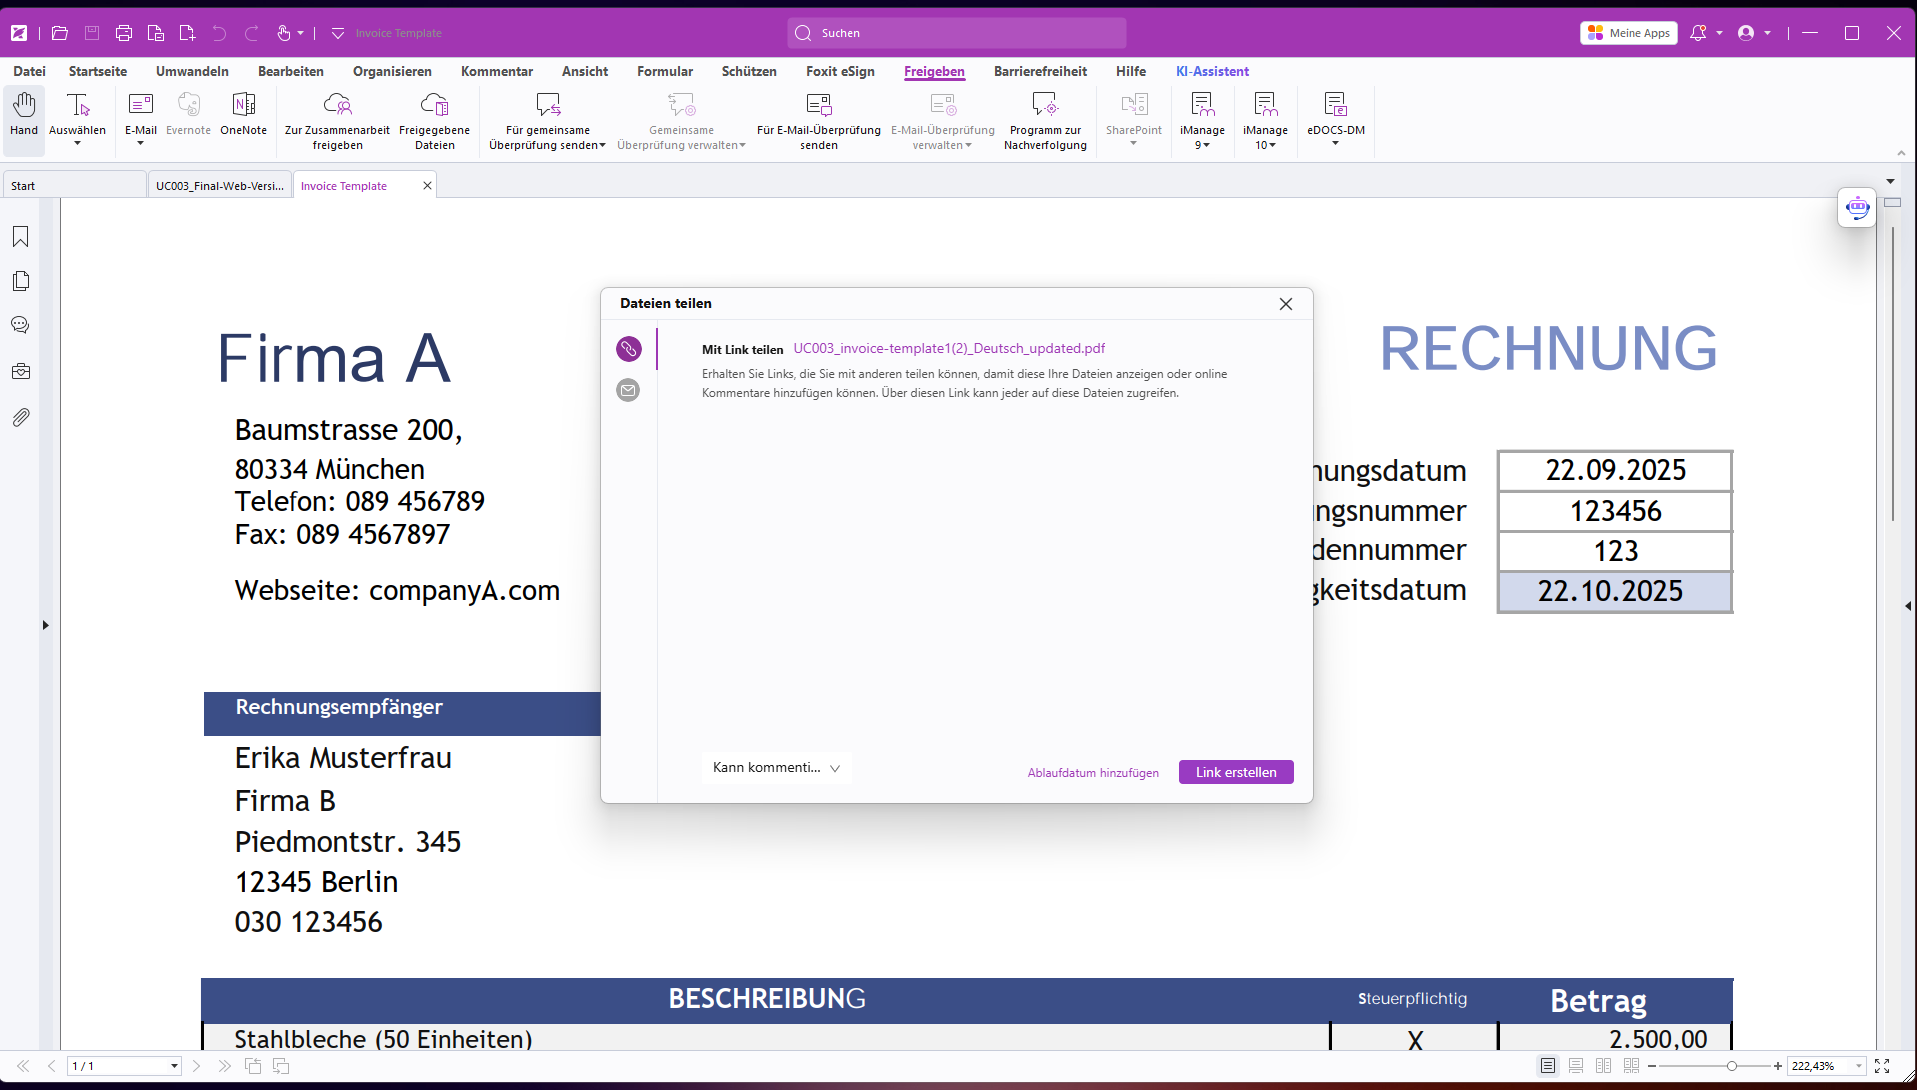Image resolution: width=1917 pixels, height=1090 pixels.
Task: Click the Auswählen tool icon
Action: (x=78, y=104)
